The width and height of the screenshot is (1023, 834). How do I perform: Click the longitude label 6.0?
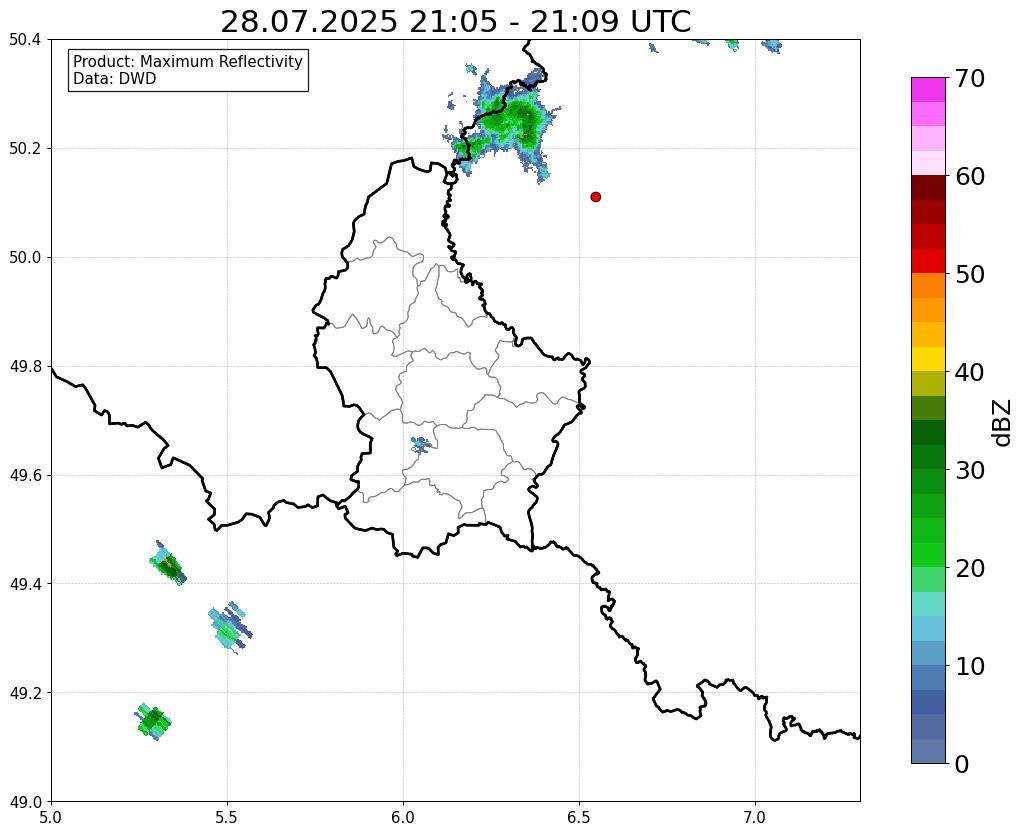[x=403, y=817]
